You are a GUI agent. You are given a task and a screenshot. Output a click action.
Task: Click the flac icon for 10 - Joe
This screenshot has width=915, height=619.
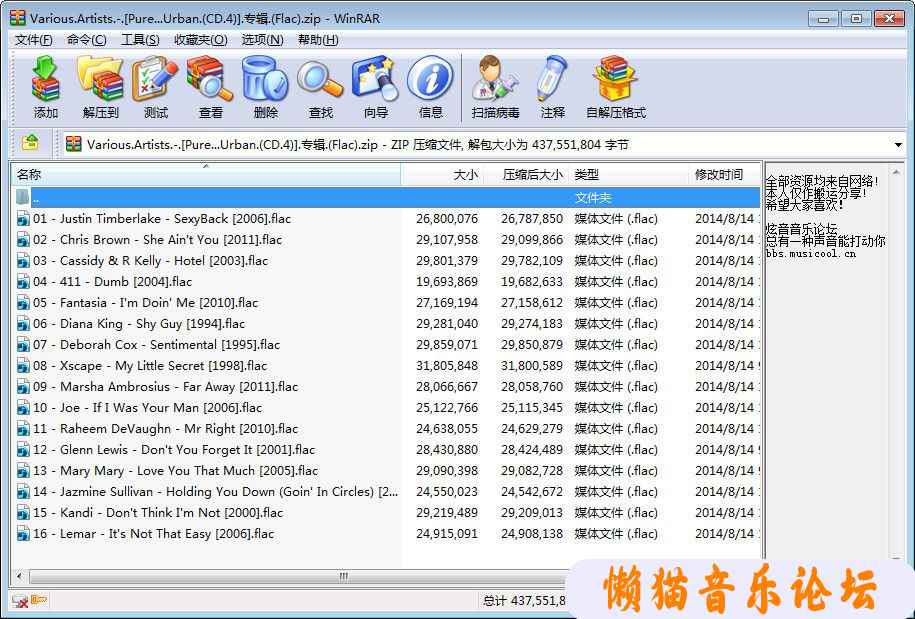23,408
